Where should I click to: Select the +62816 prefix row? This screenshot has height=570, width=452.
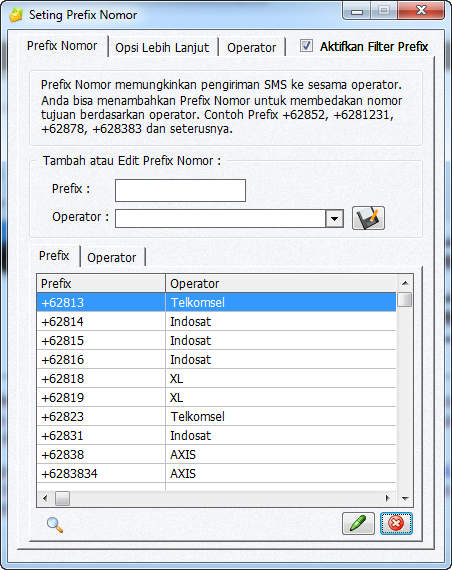click(216, 359)
